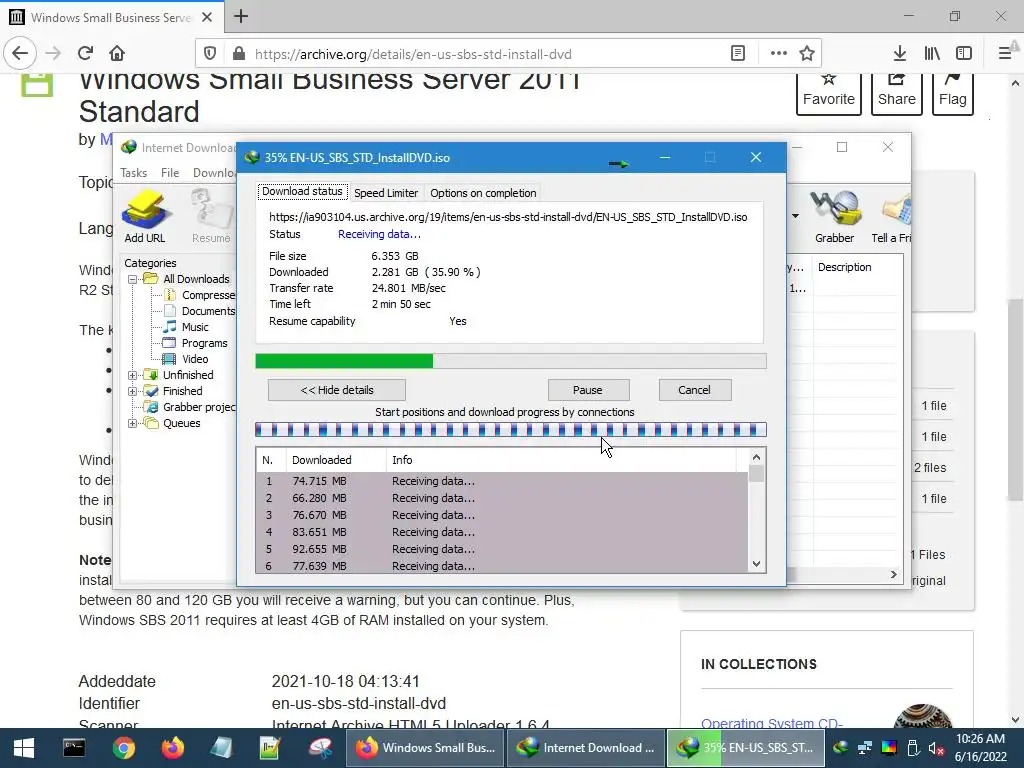1024x768 pixels.
Task: Select connection row 5 with 92.655 MB
Action: coord(502,549)
